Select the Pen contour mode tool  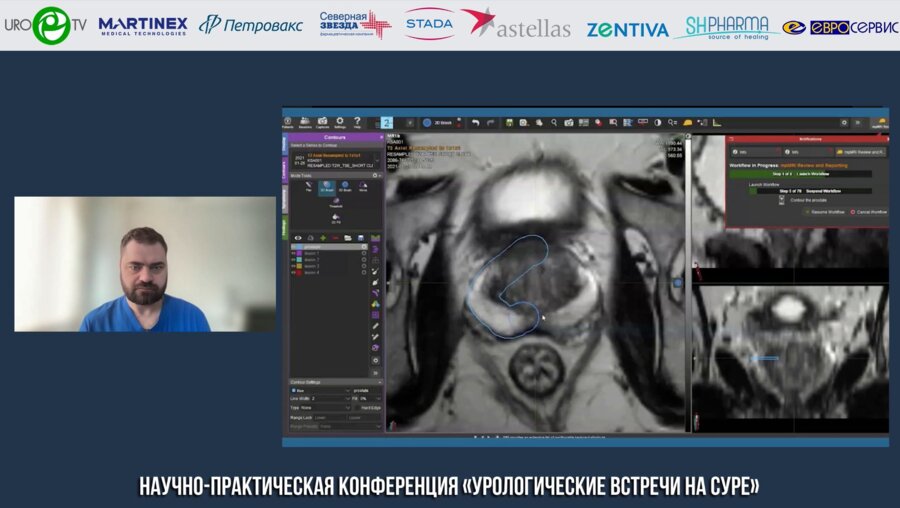pos(308,186)
